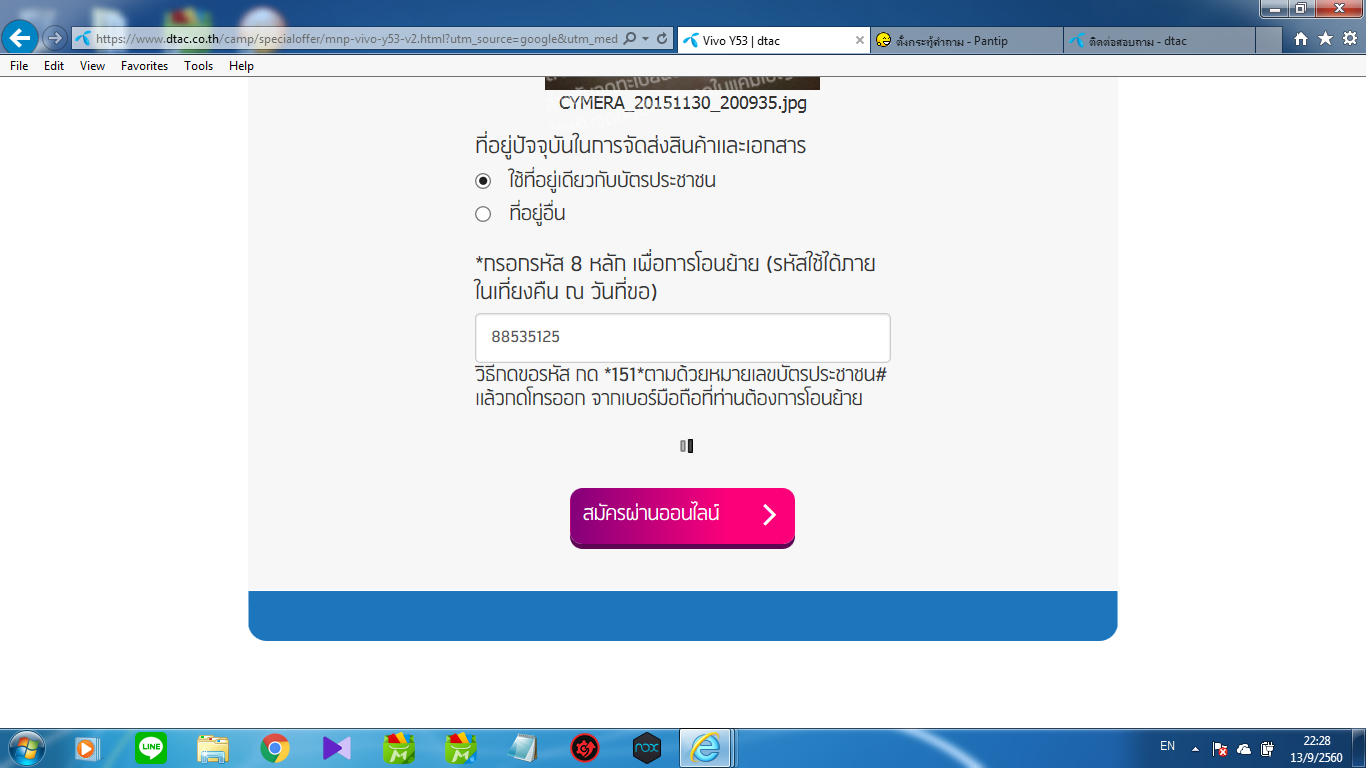
Task: Switch to the third dtac tab
Action: (x=1158, y=40)
